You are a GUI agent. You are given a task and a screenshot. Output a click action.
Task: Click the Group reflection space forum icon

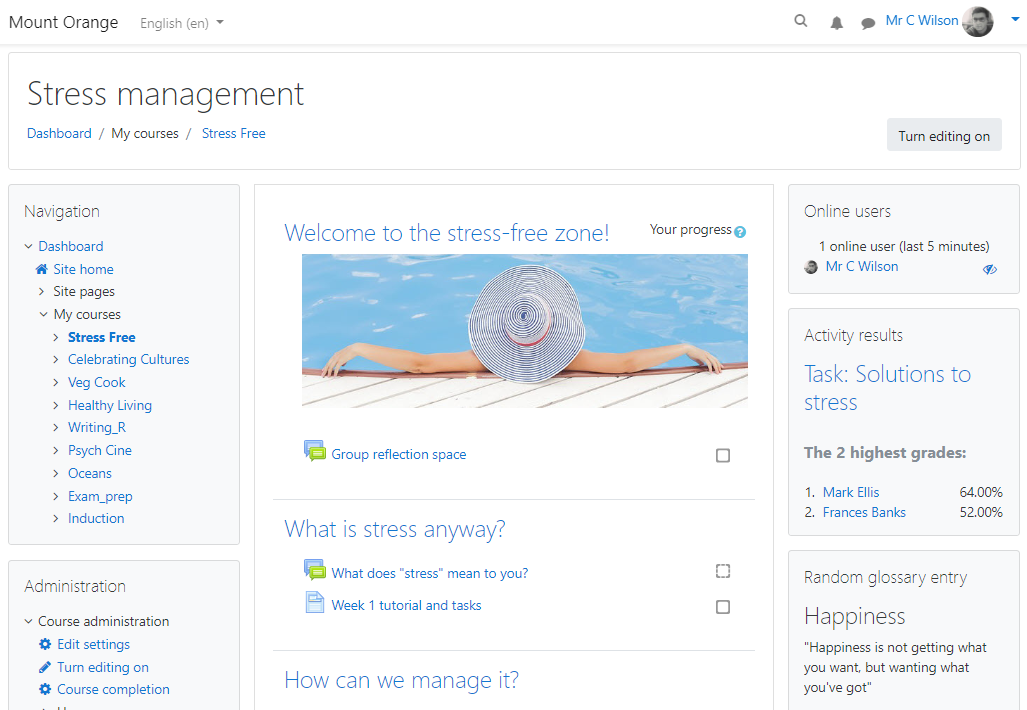314,451
